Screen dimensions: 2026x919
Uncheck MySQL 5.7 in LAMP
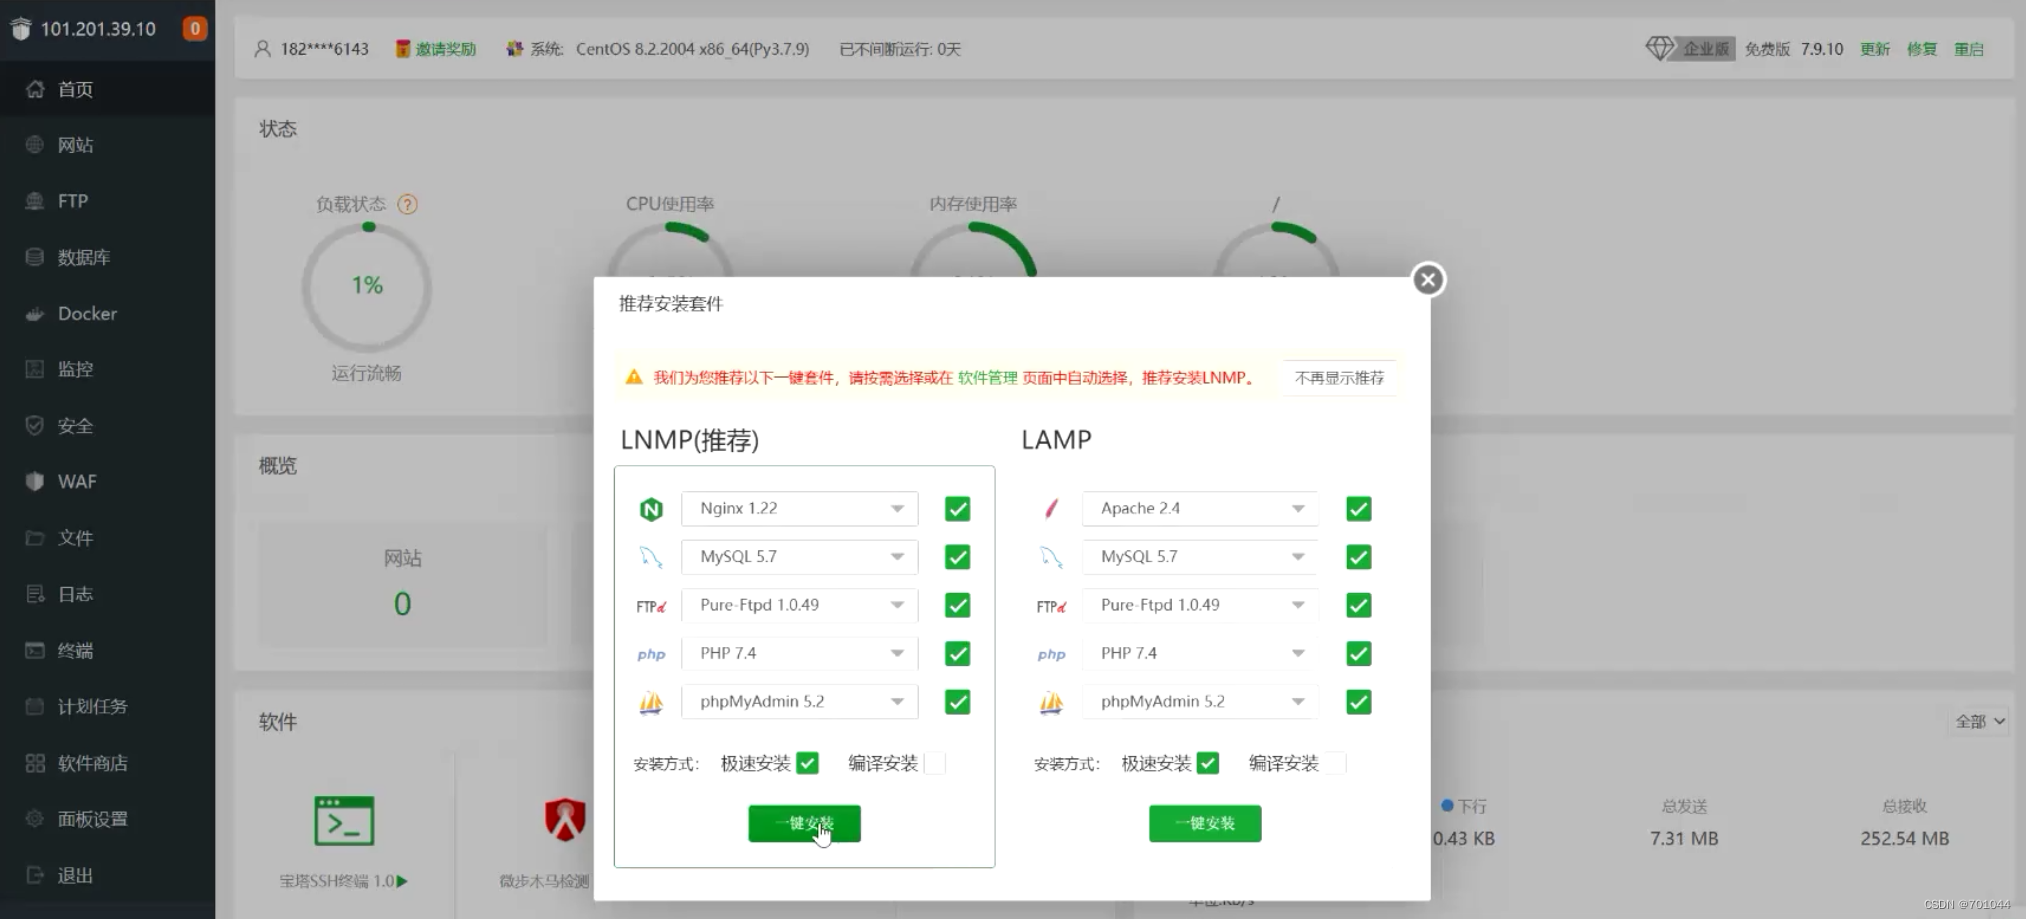[x=1358, y=557]
